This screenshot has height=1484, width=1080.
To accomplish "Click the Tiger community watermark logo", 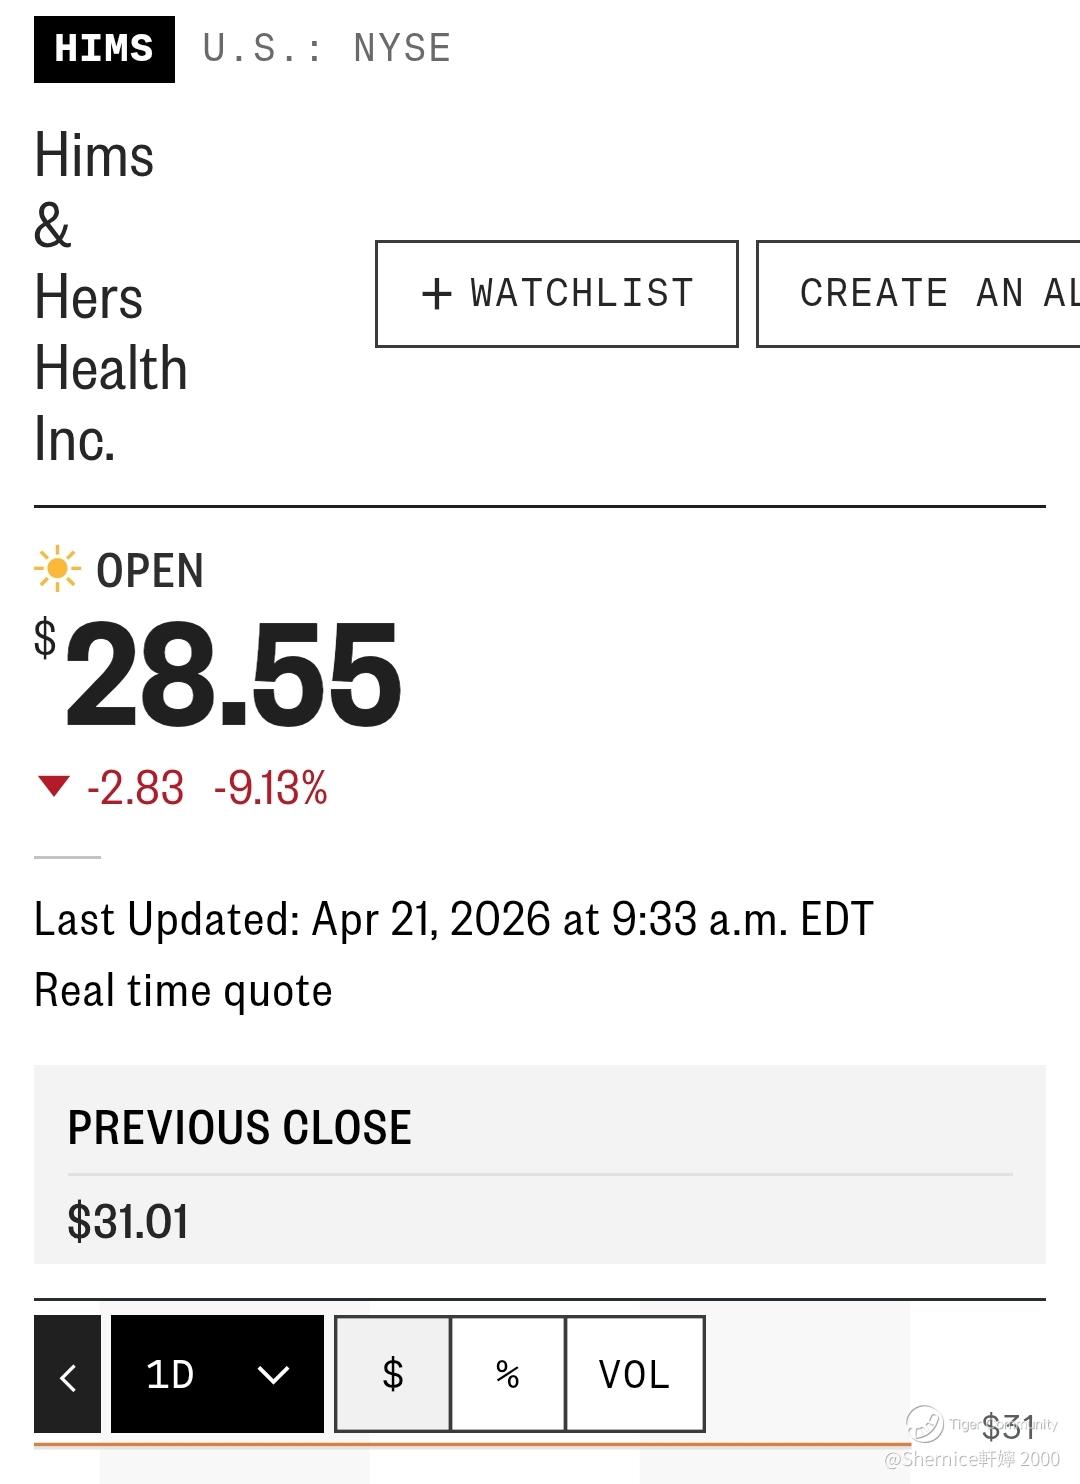I will tap(924, 1423).
